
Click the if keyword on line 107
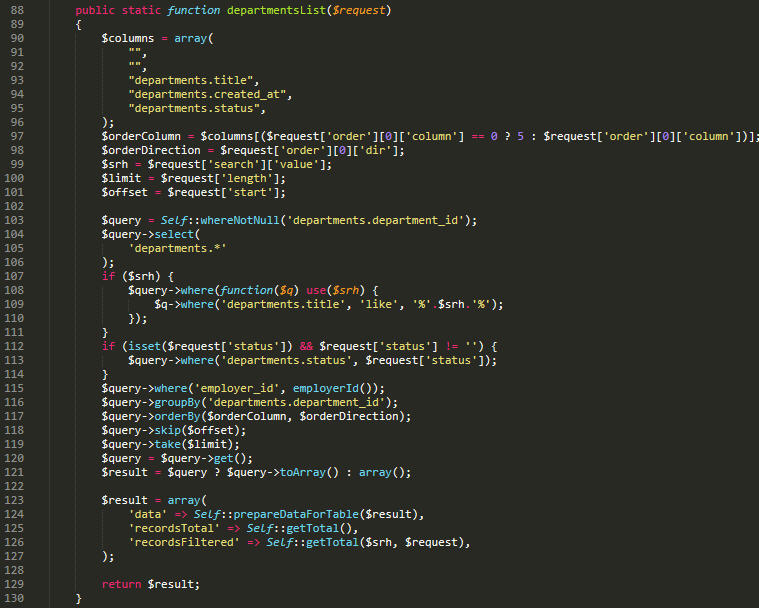tap(108, 276)
